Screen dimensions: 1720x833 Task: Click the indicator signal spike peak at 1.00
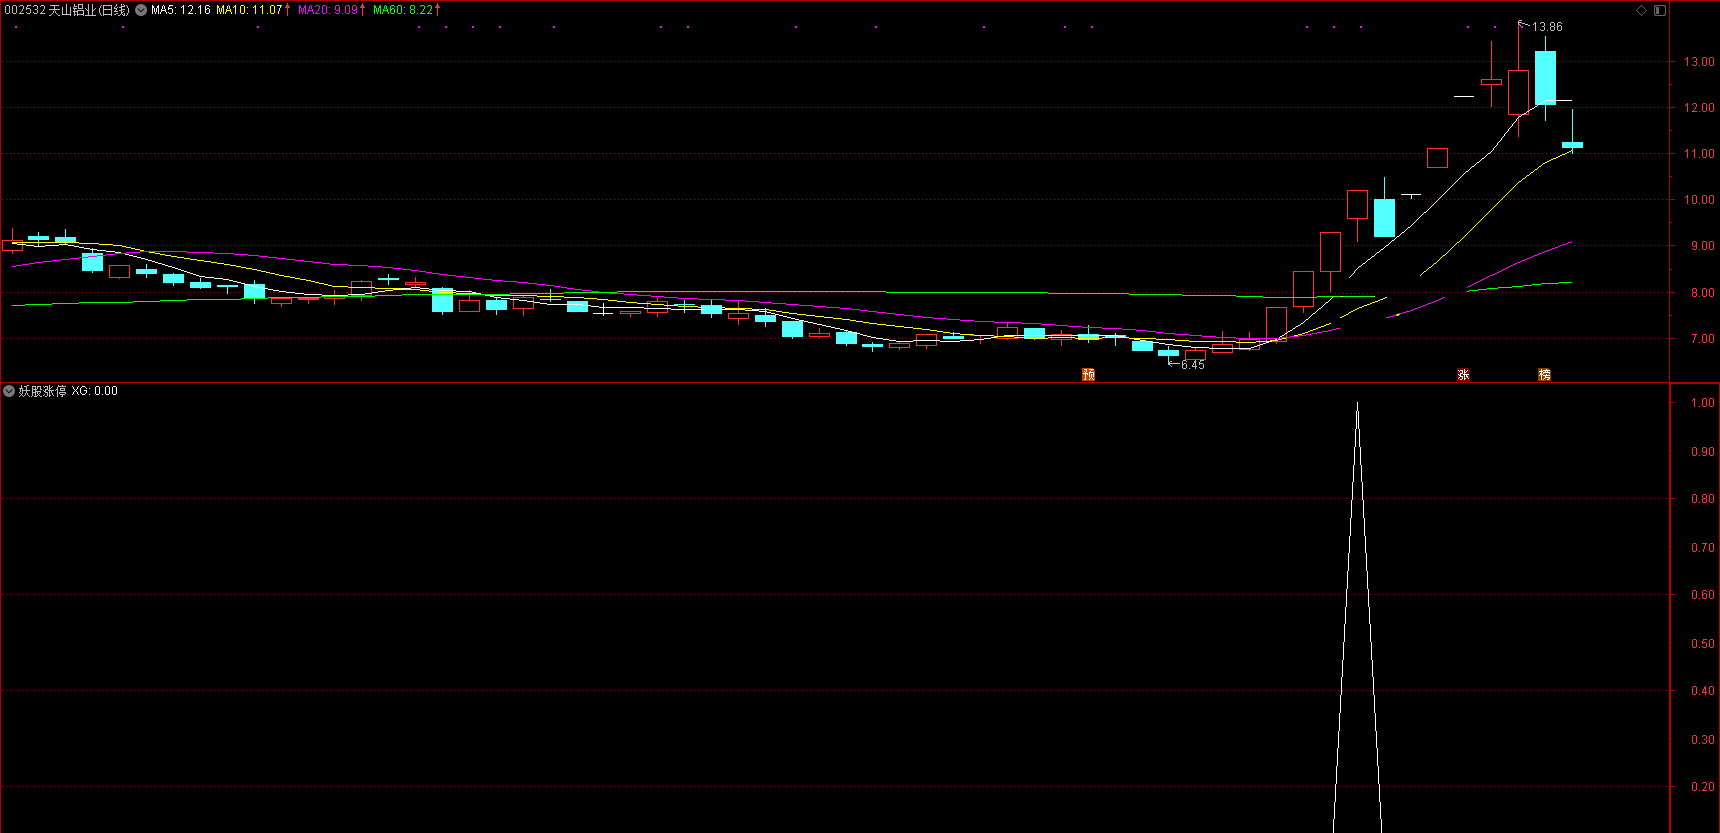pyautogui.click(x=1357, y=404)
